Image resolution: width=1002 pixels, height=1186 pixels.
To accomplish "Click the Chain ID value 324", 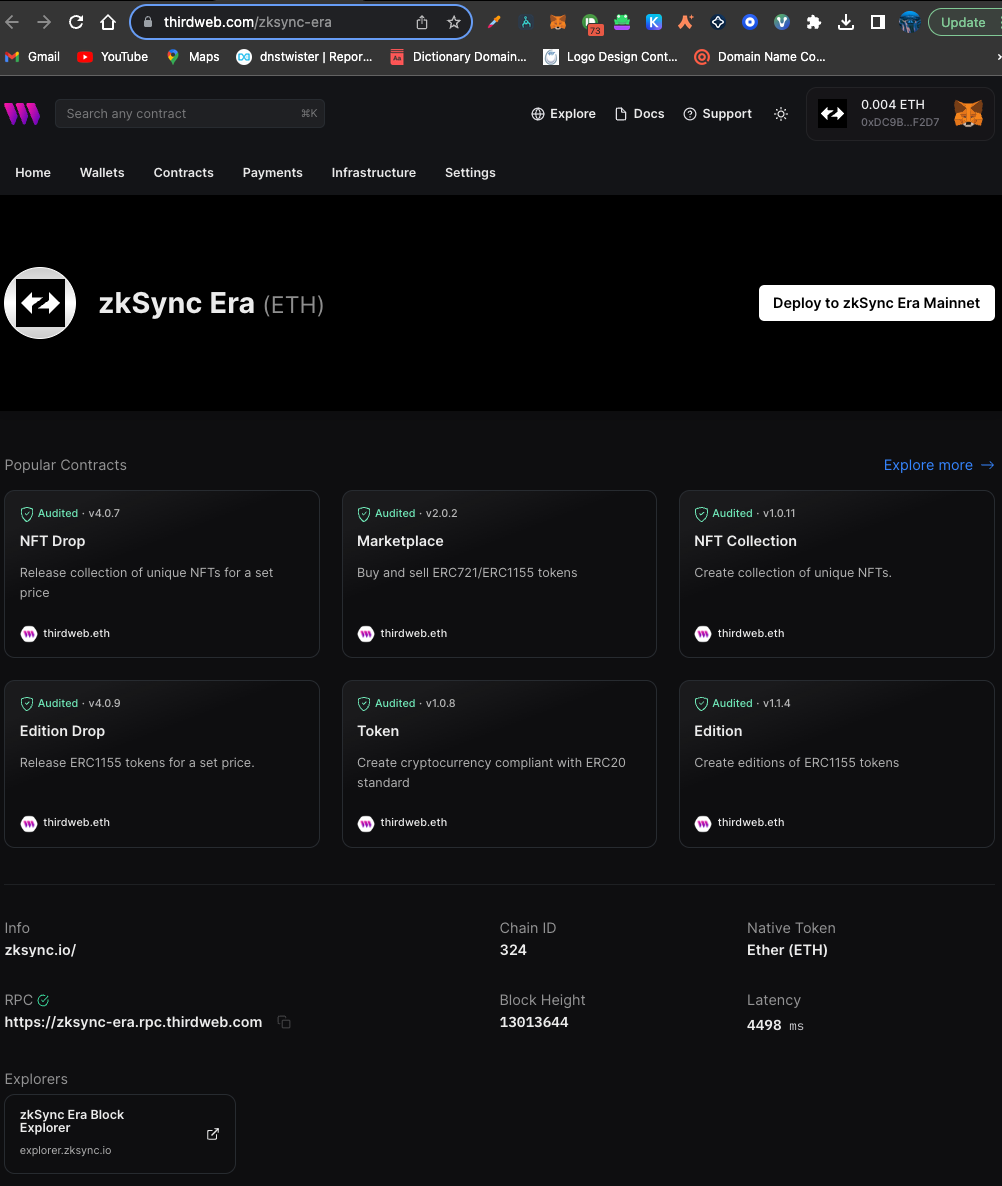I will [x=513, y=950].
